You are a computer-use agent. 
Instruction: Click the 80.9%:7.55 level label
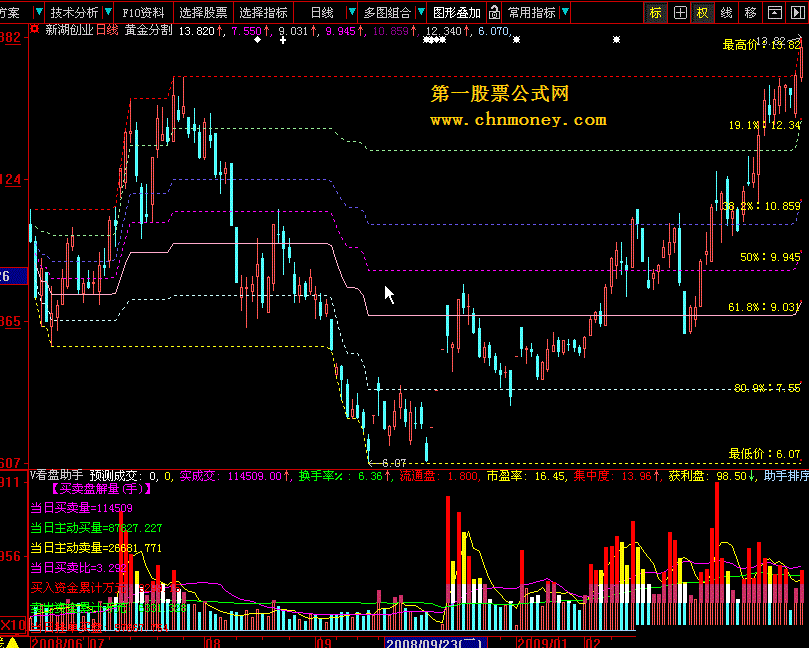pyautogui.click(x=767, y=387)
